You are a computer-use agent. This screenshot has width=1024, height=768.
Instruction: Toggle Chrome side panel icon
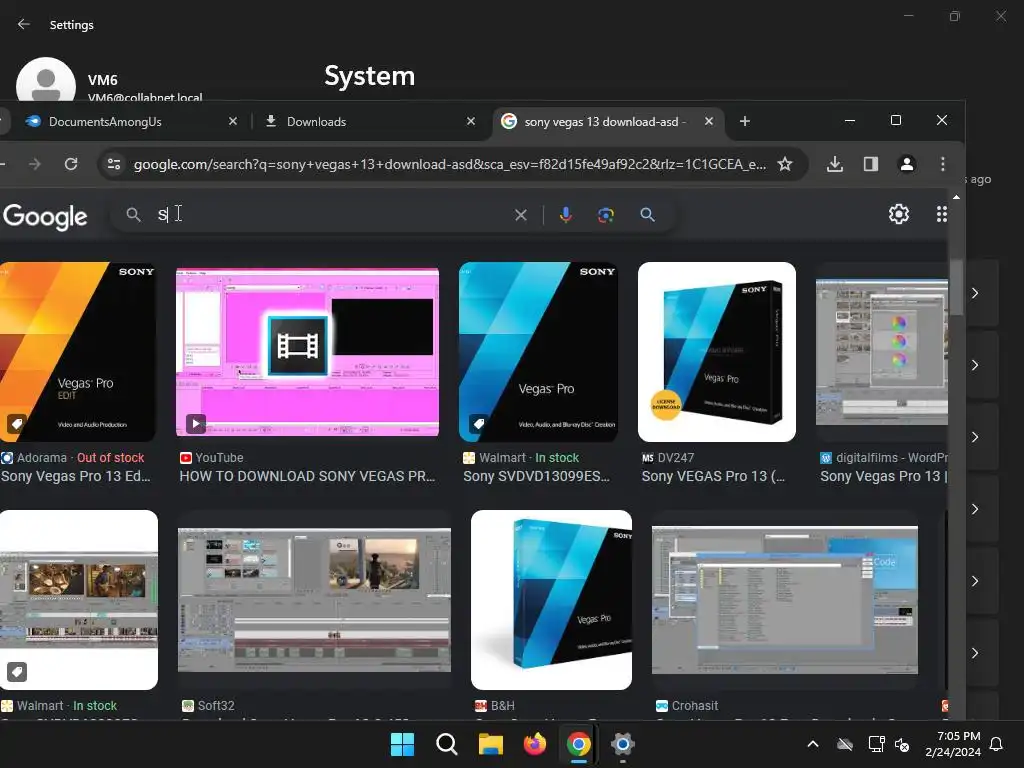(x=871, y=164)
